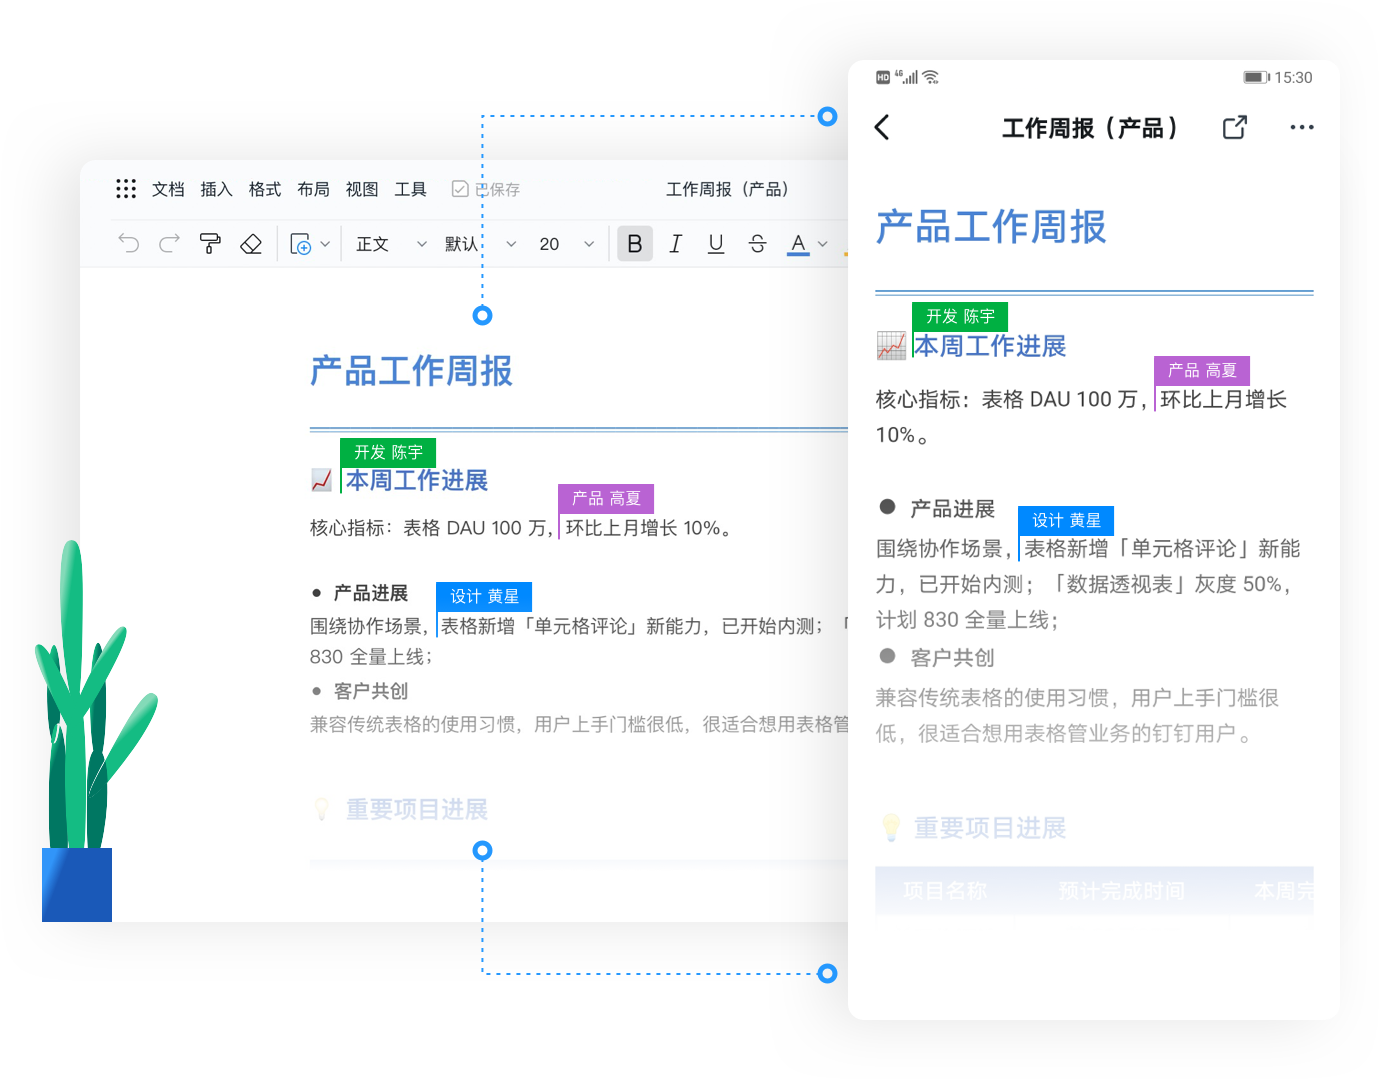1380x1080 pixels.
Task: Open the nine-dot app launcher grid
Action: point(126,188)
